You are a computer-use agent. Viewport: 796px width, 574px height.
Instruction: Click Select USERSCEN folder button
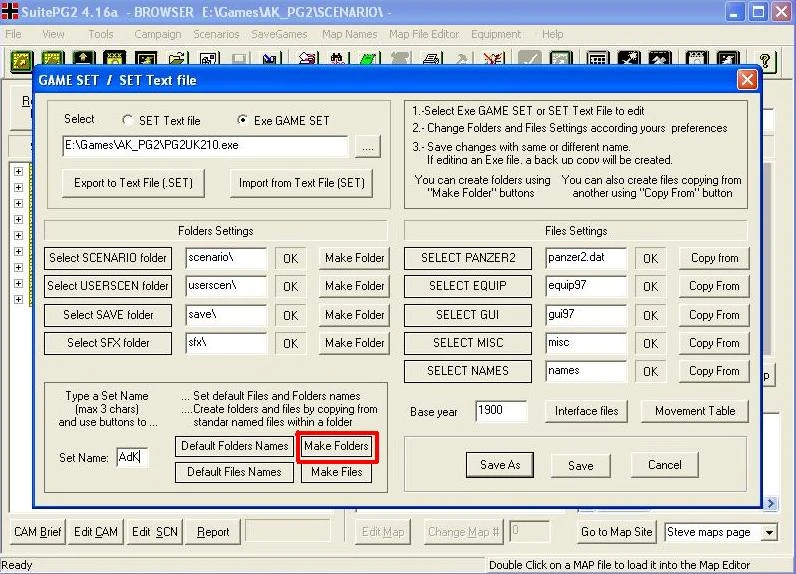108,286
